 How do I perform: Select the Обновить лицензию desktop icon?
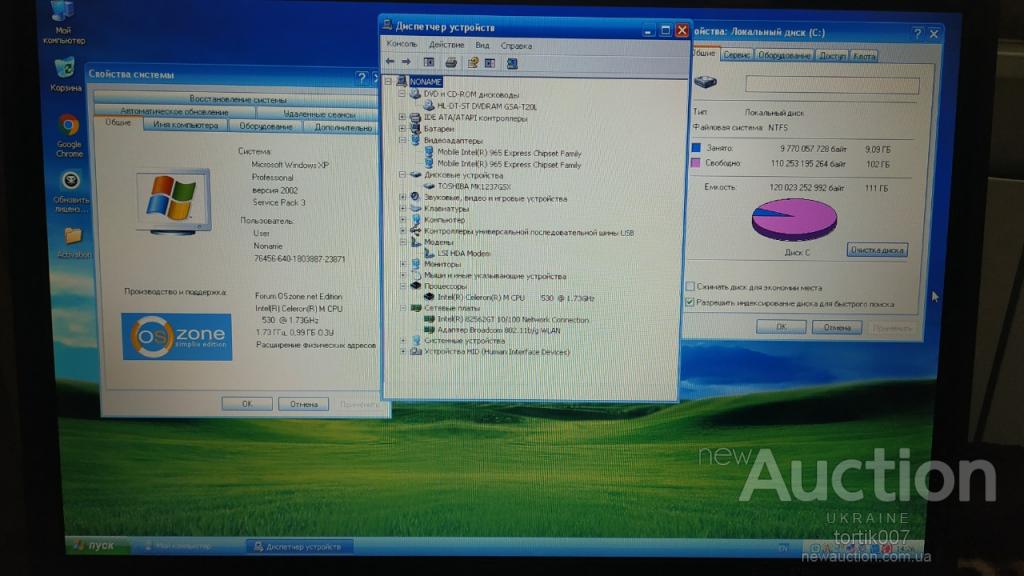tap(71, 192)
